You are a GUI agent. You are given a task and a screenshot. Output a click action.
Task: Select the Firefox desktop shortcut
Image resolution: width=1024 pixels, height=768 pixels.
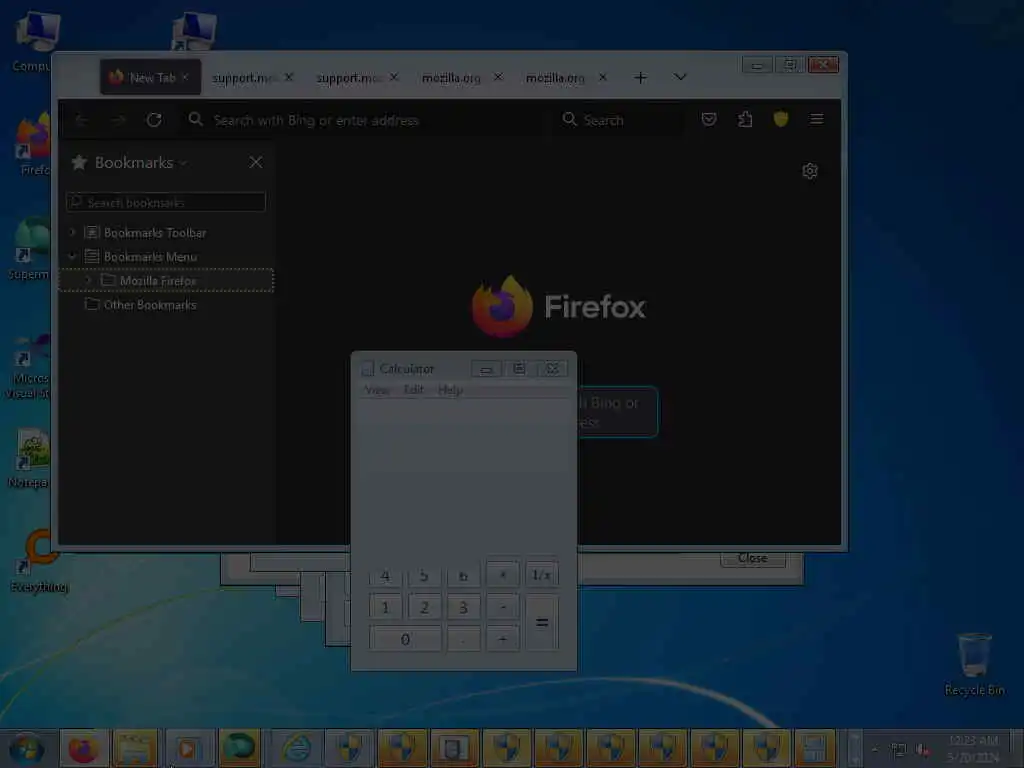pyautogui.click(x=33, y=145)
